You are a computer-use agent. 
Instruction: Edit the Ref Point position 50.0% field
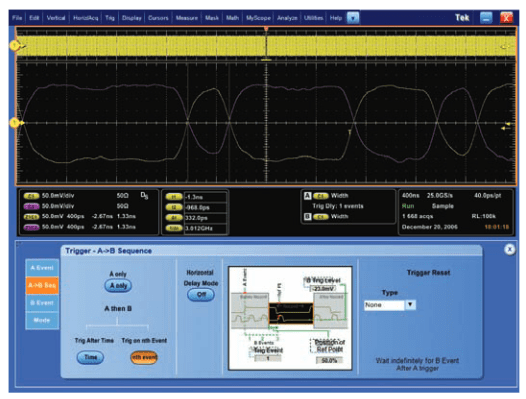[329, 360]
